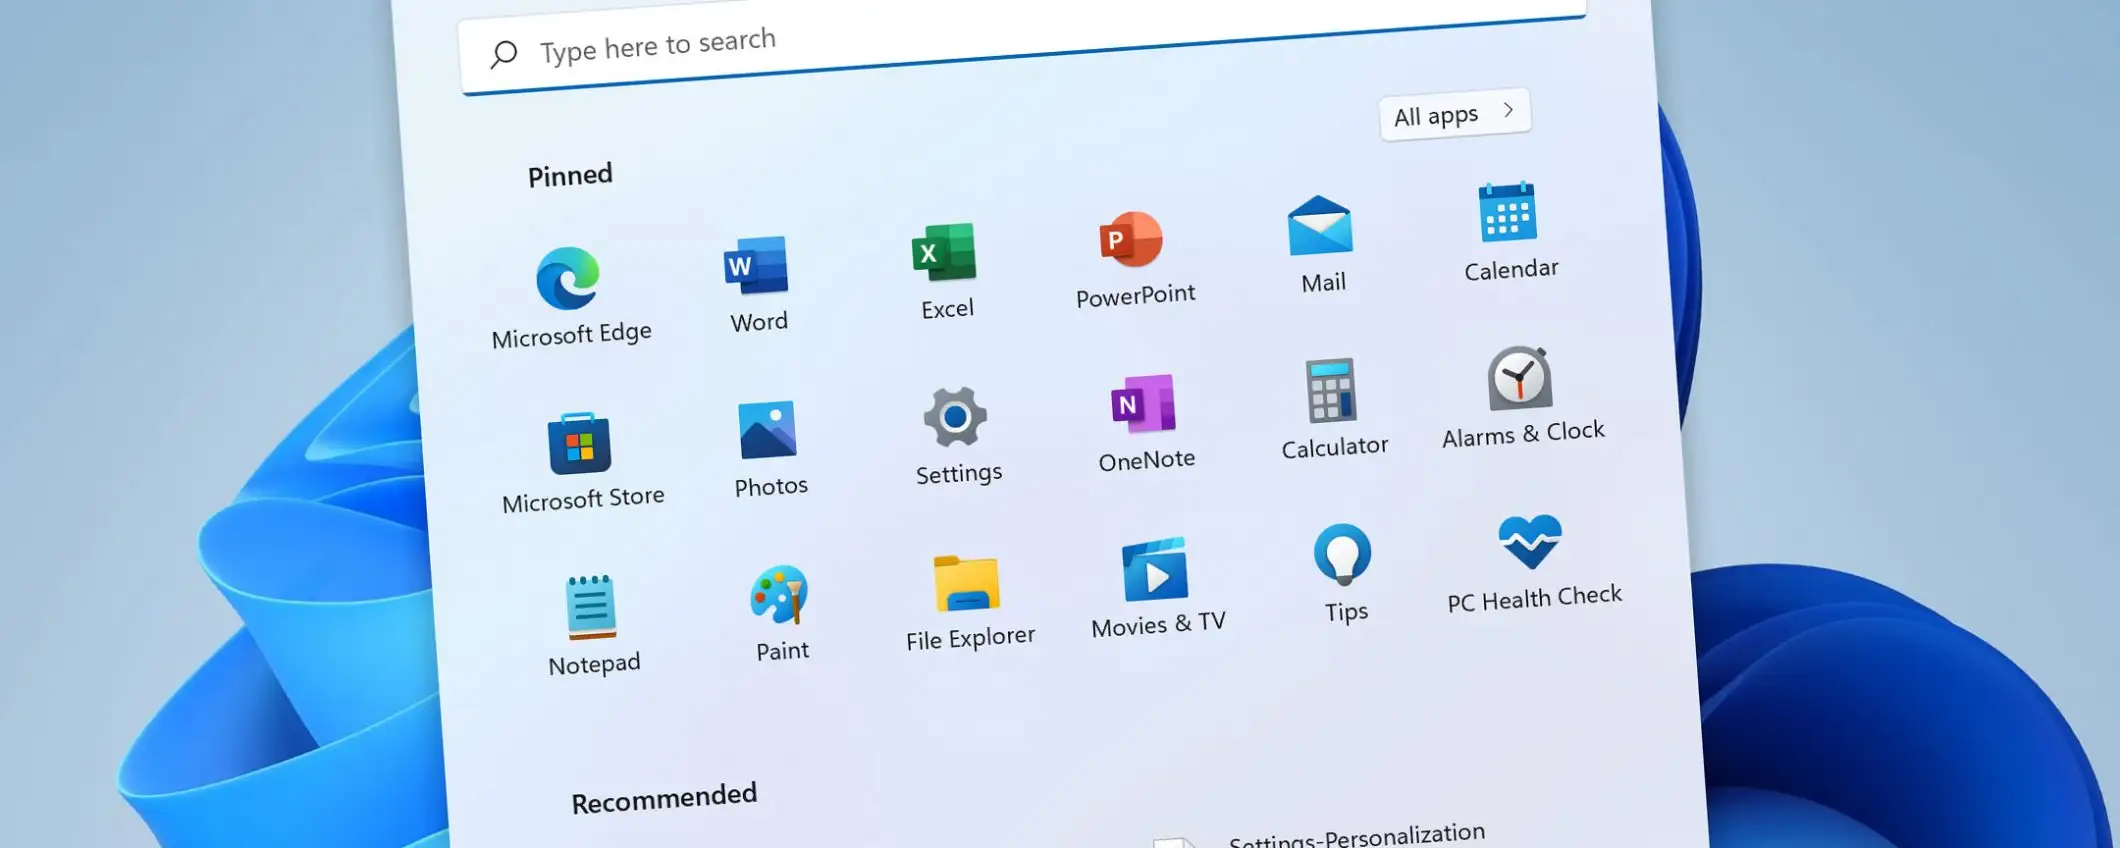Click the 'Type here to search' field
2120x848 pixels.
coord(1022,47)
